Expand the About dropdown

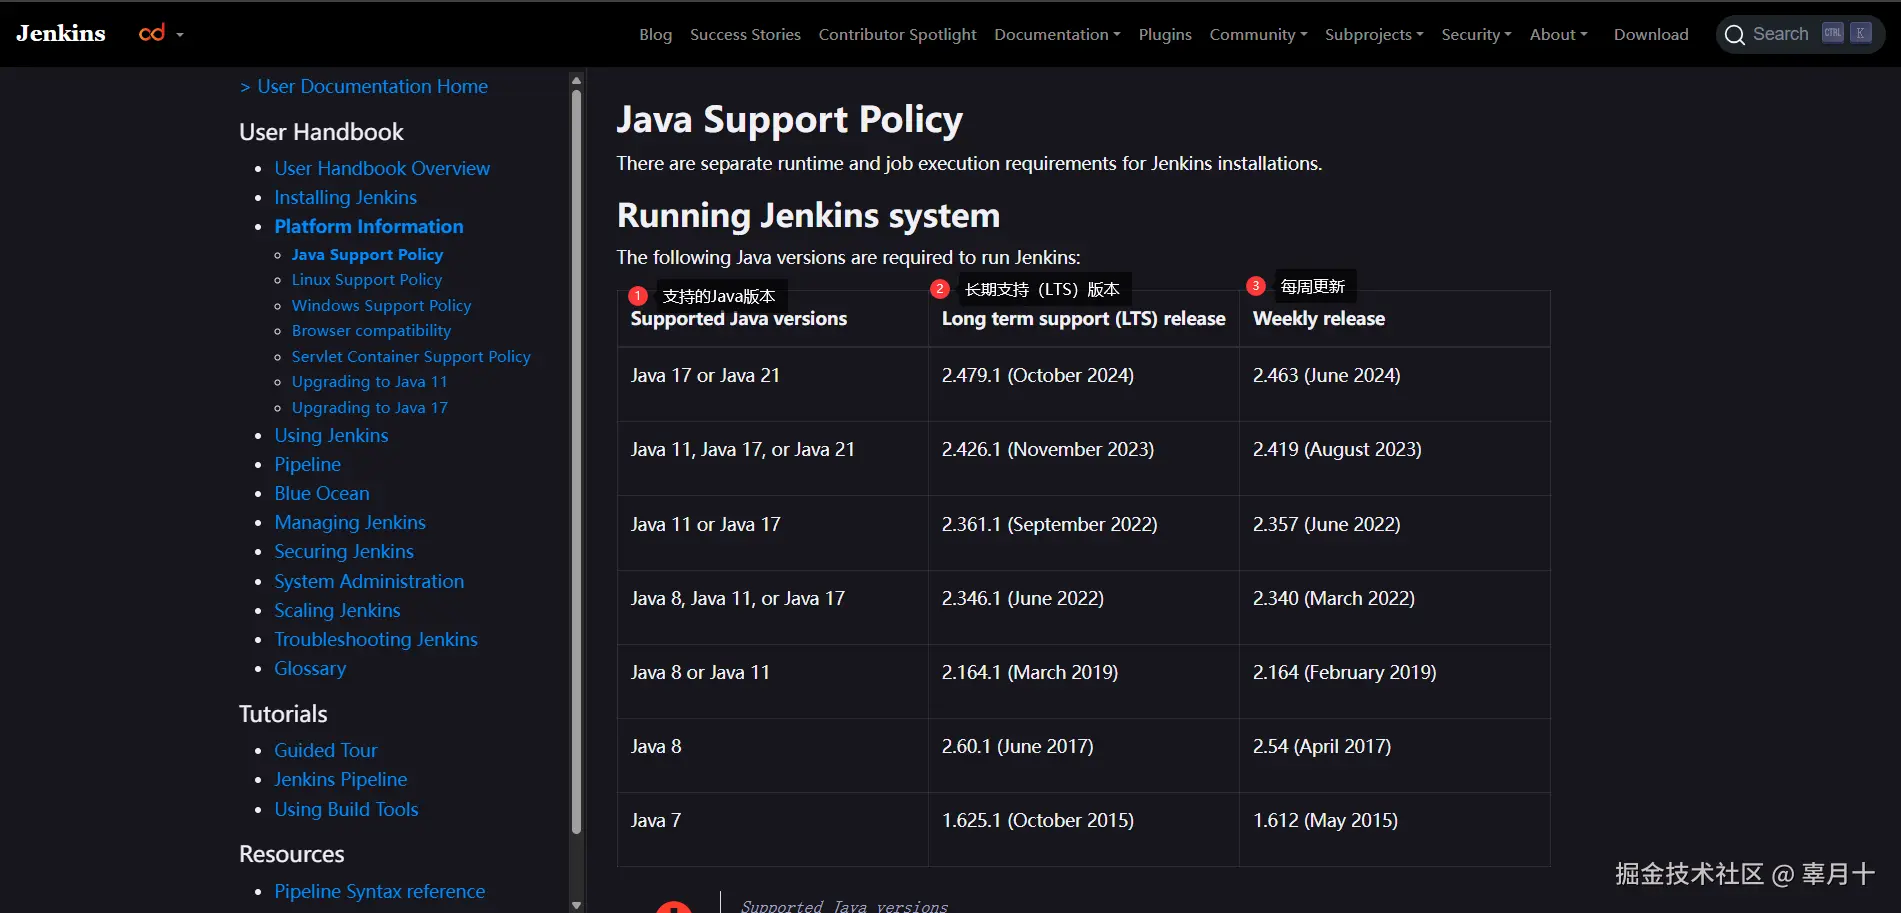tap(1557, 35)
